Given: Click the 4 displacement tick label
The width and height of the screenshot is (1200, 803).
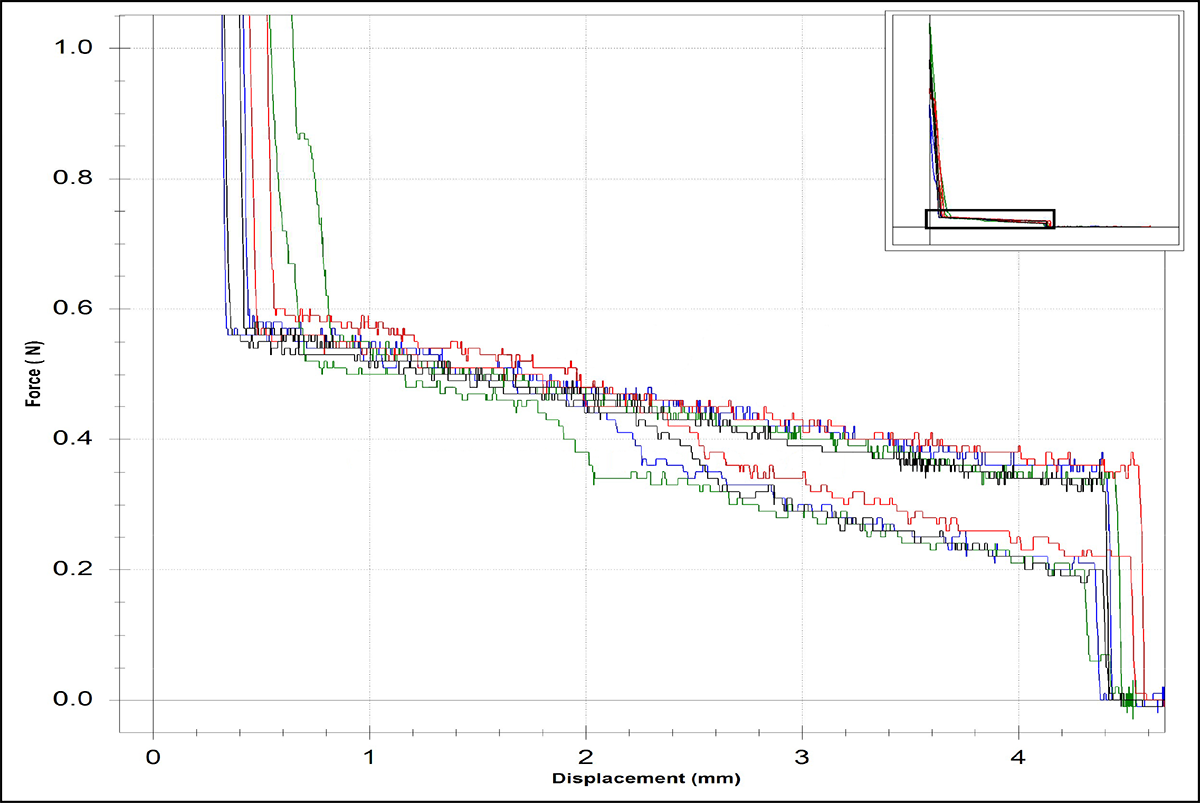Looking at the screenshot, I should point(1019,757).
